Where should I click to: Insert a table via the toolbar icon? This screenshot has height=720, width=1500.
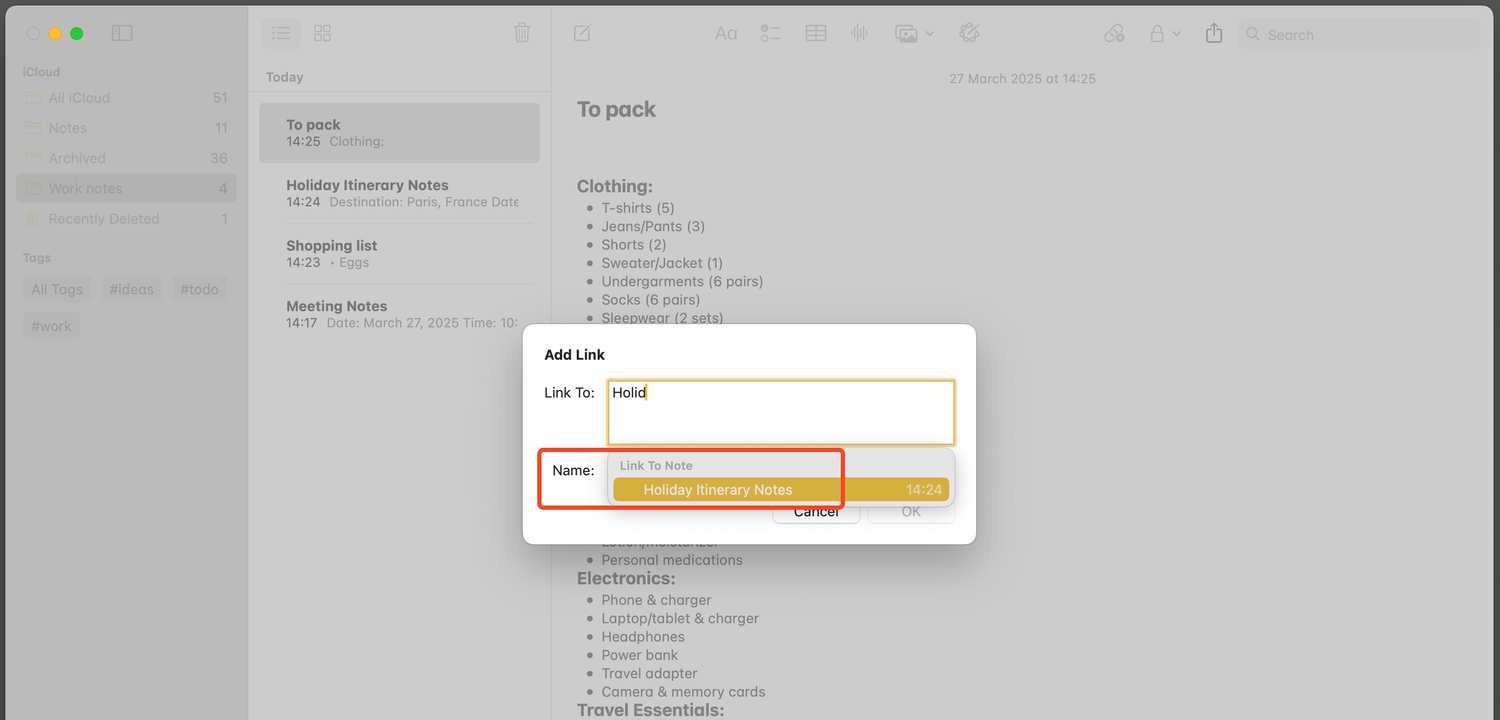click(x=816, y=33)
